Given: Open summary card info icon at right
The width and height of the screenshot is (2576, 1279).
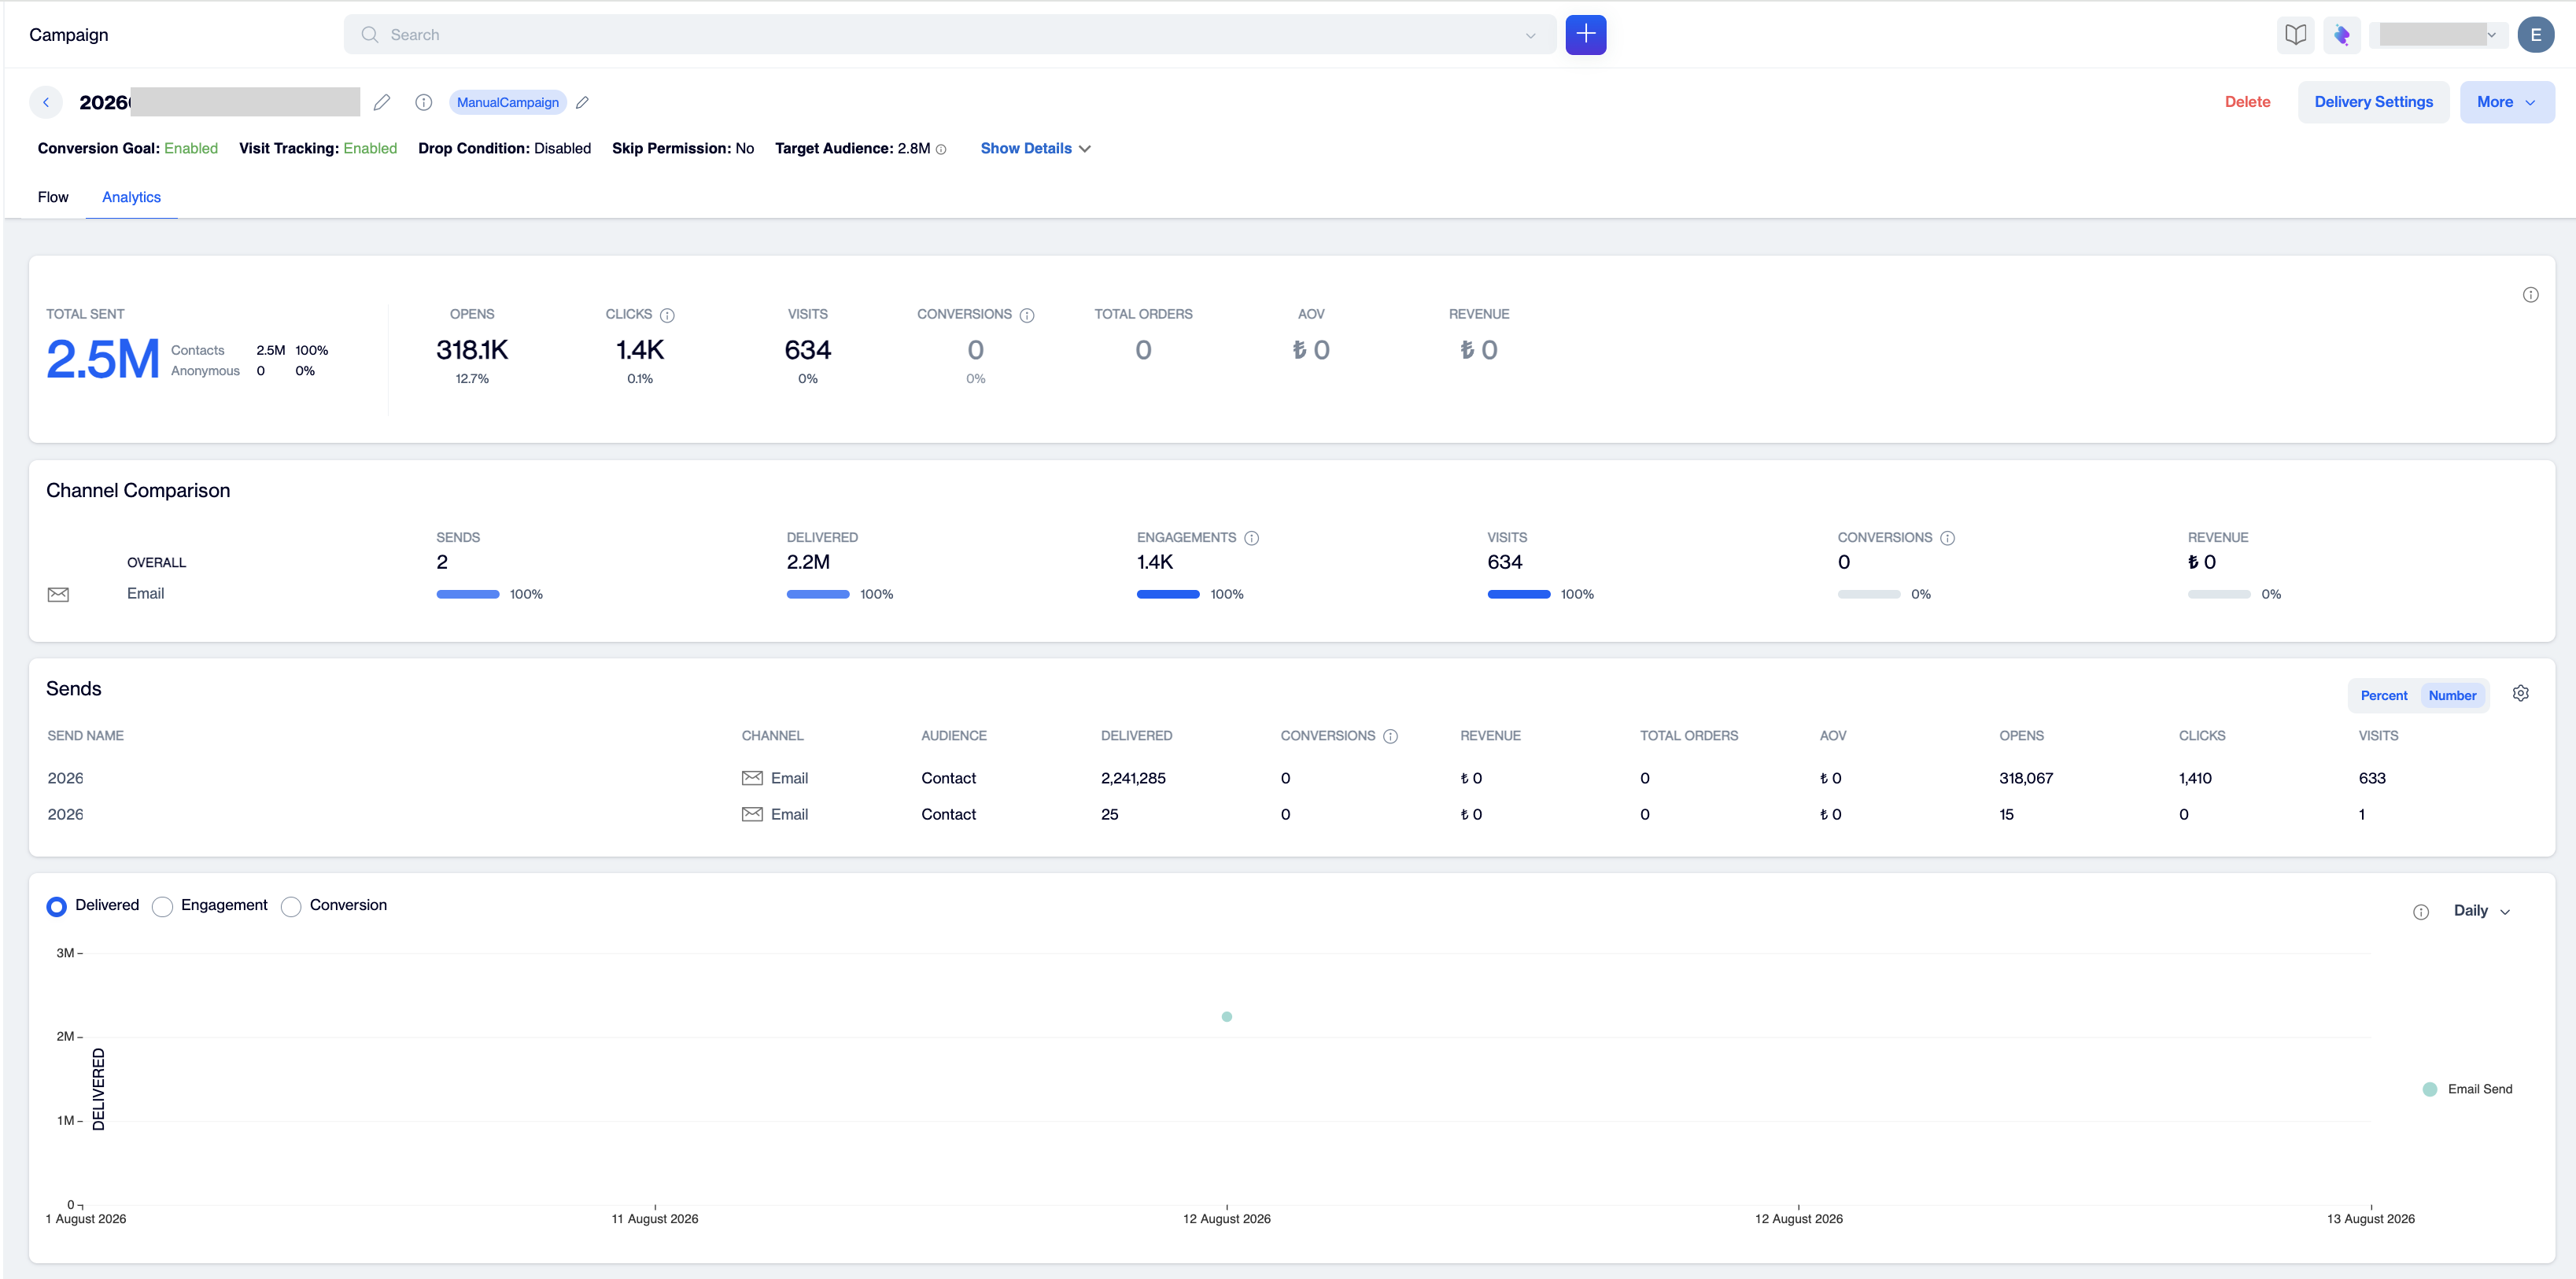Looking at the screenshot, I should pos(2530,295).
